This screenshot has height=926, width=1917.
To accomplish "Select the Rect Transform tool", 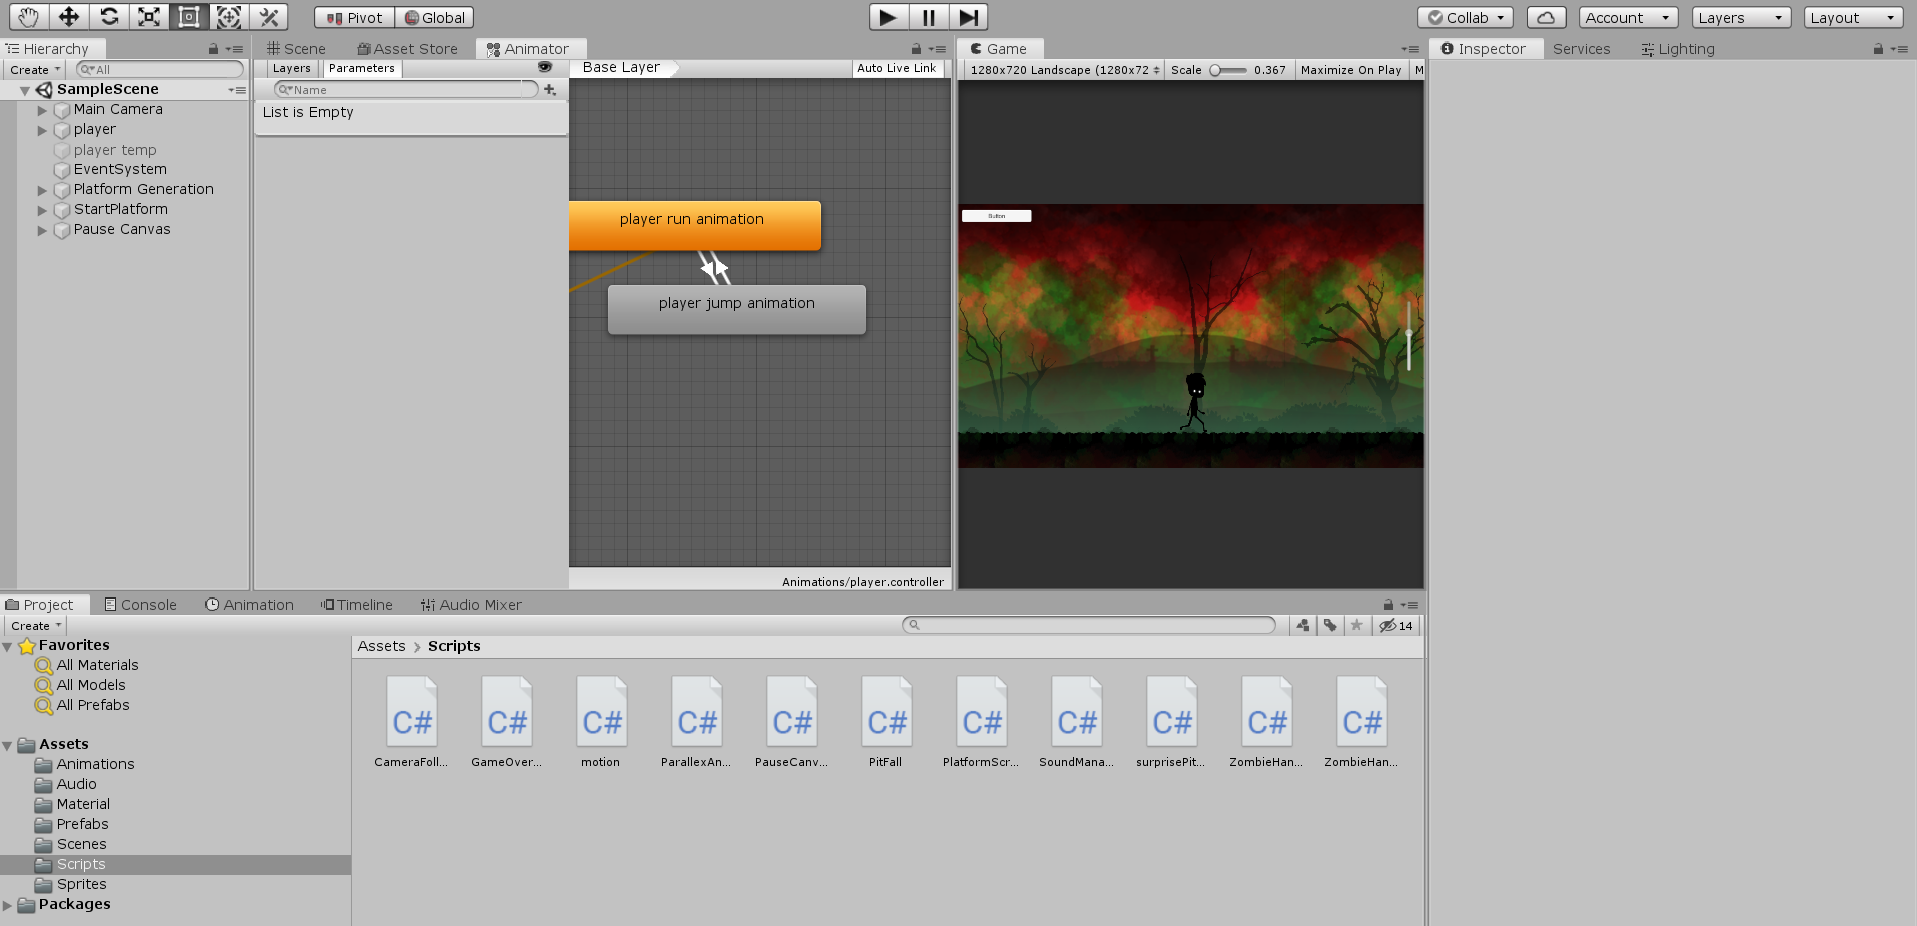I will click(x=189, y=17).
